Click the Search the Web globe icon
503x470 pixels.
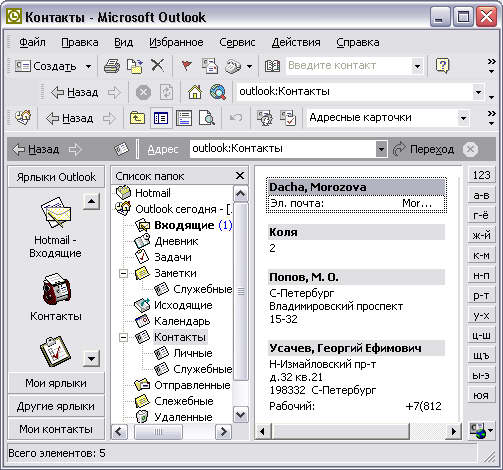click(218, 92)
